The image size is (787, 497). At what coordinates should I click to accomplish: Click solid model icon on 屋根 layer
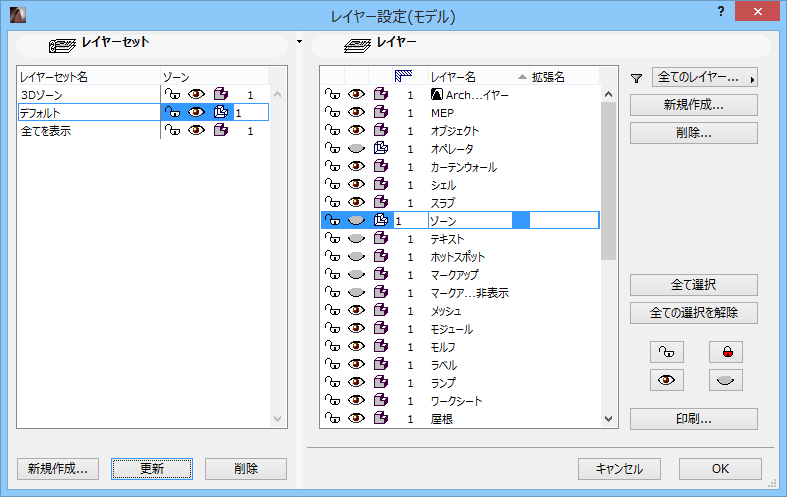381,418
